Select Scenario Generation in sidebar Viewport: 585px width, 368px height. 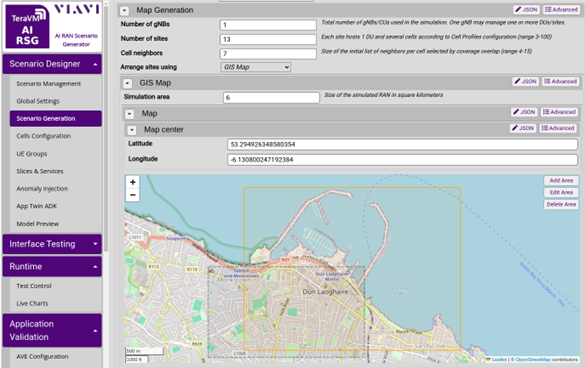(x=56, y=118)
